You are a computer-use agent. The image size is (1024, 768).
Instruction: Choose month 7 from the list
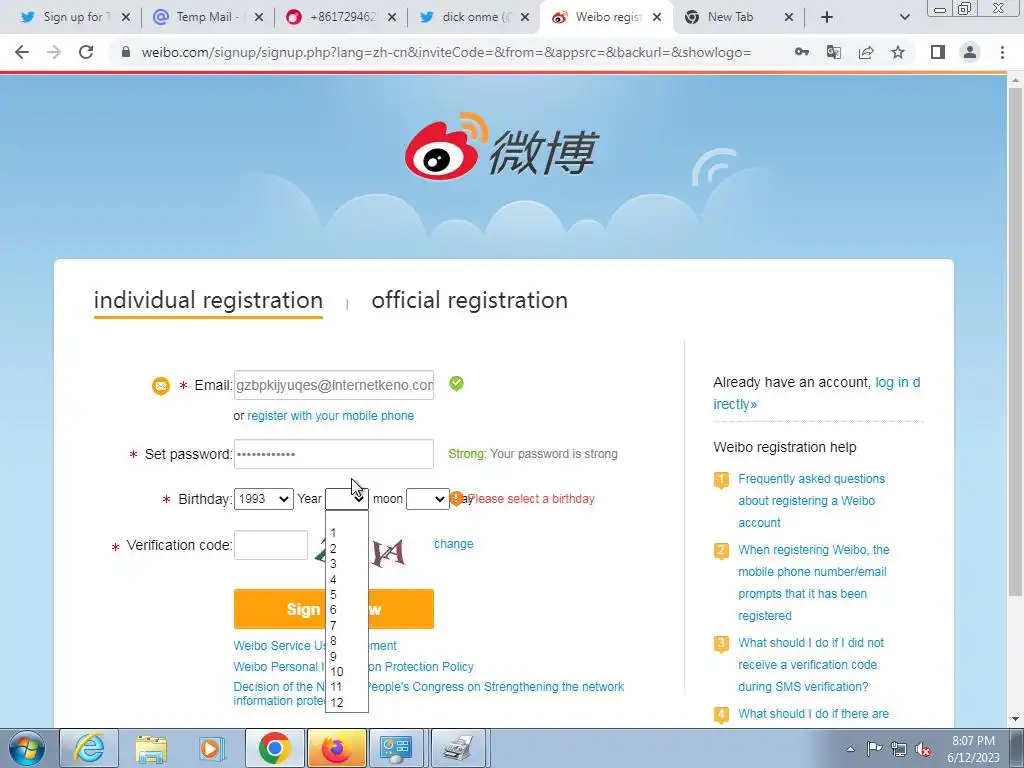(347, 625)
